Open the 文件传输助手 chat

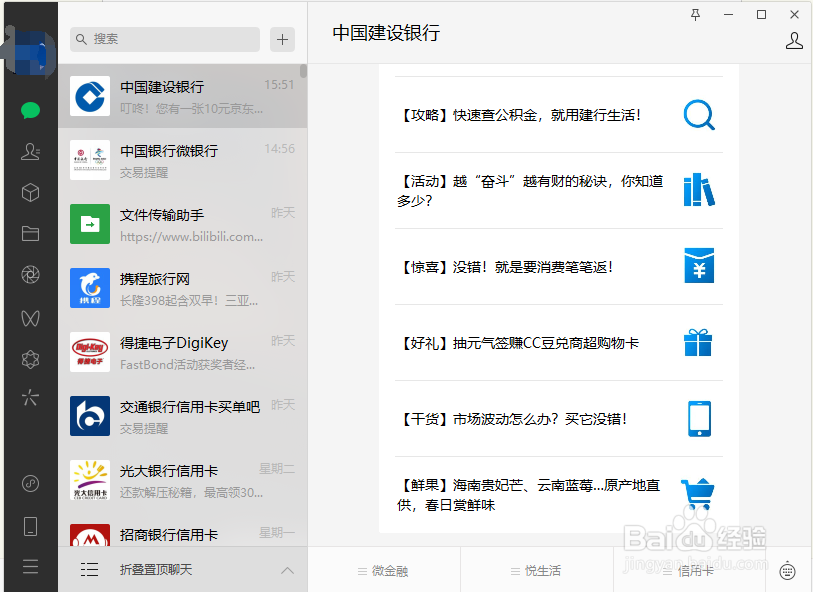tap(182, 224)
